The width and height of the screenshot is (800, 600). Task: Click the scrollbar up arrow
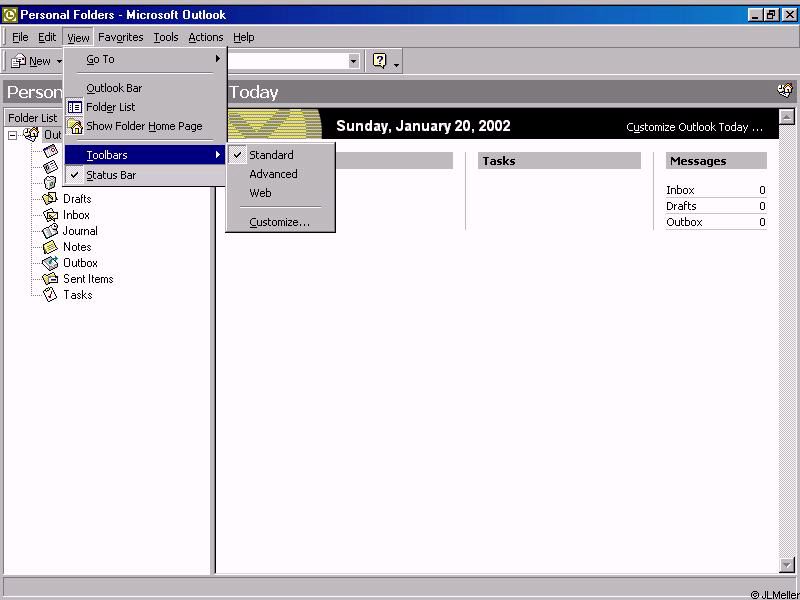tap(787, 117)
